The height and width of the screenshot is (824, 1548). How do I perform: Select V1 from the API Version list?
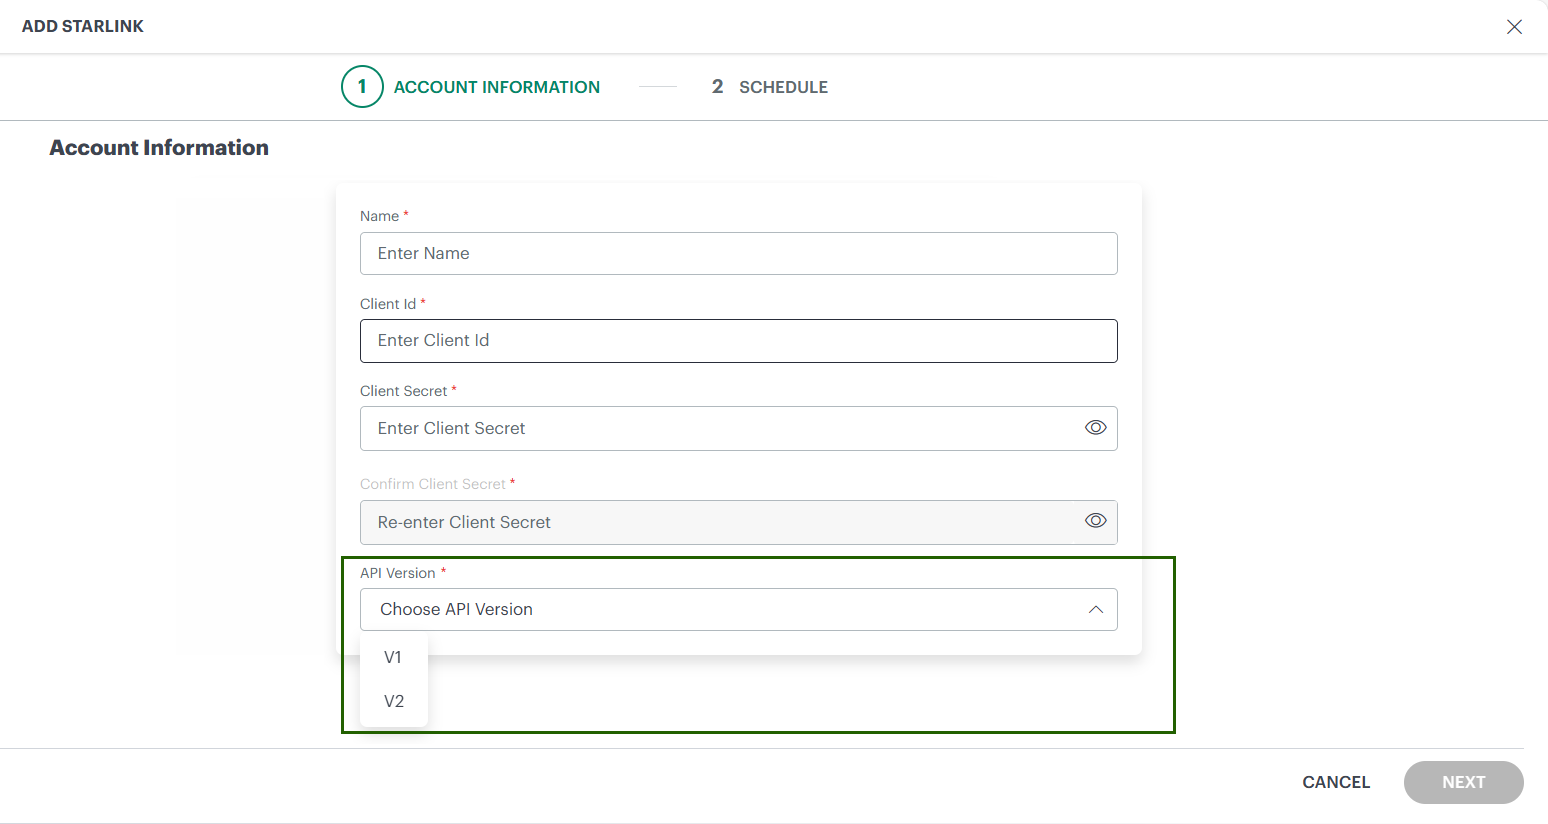393,657
